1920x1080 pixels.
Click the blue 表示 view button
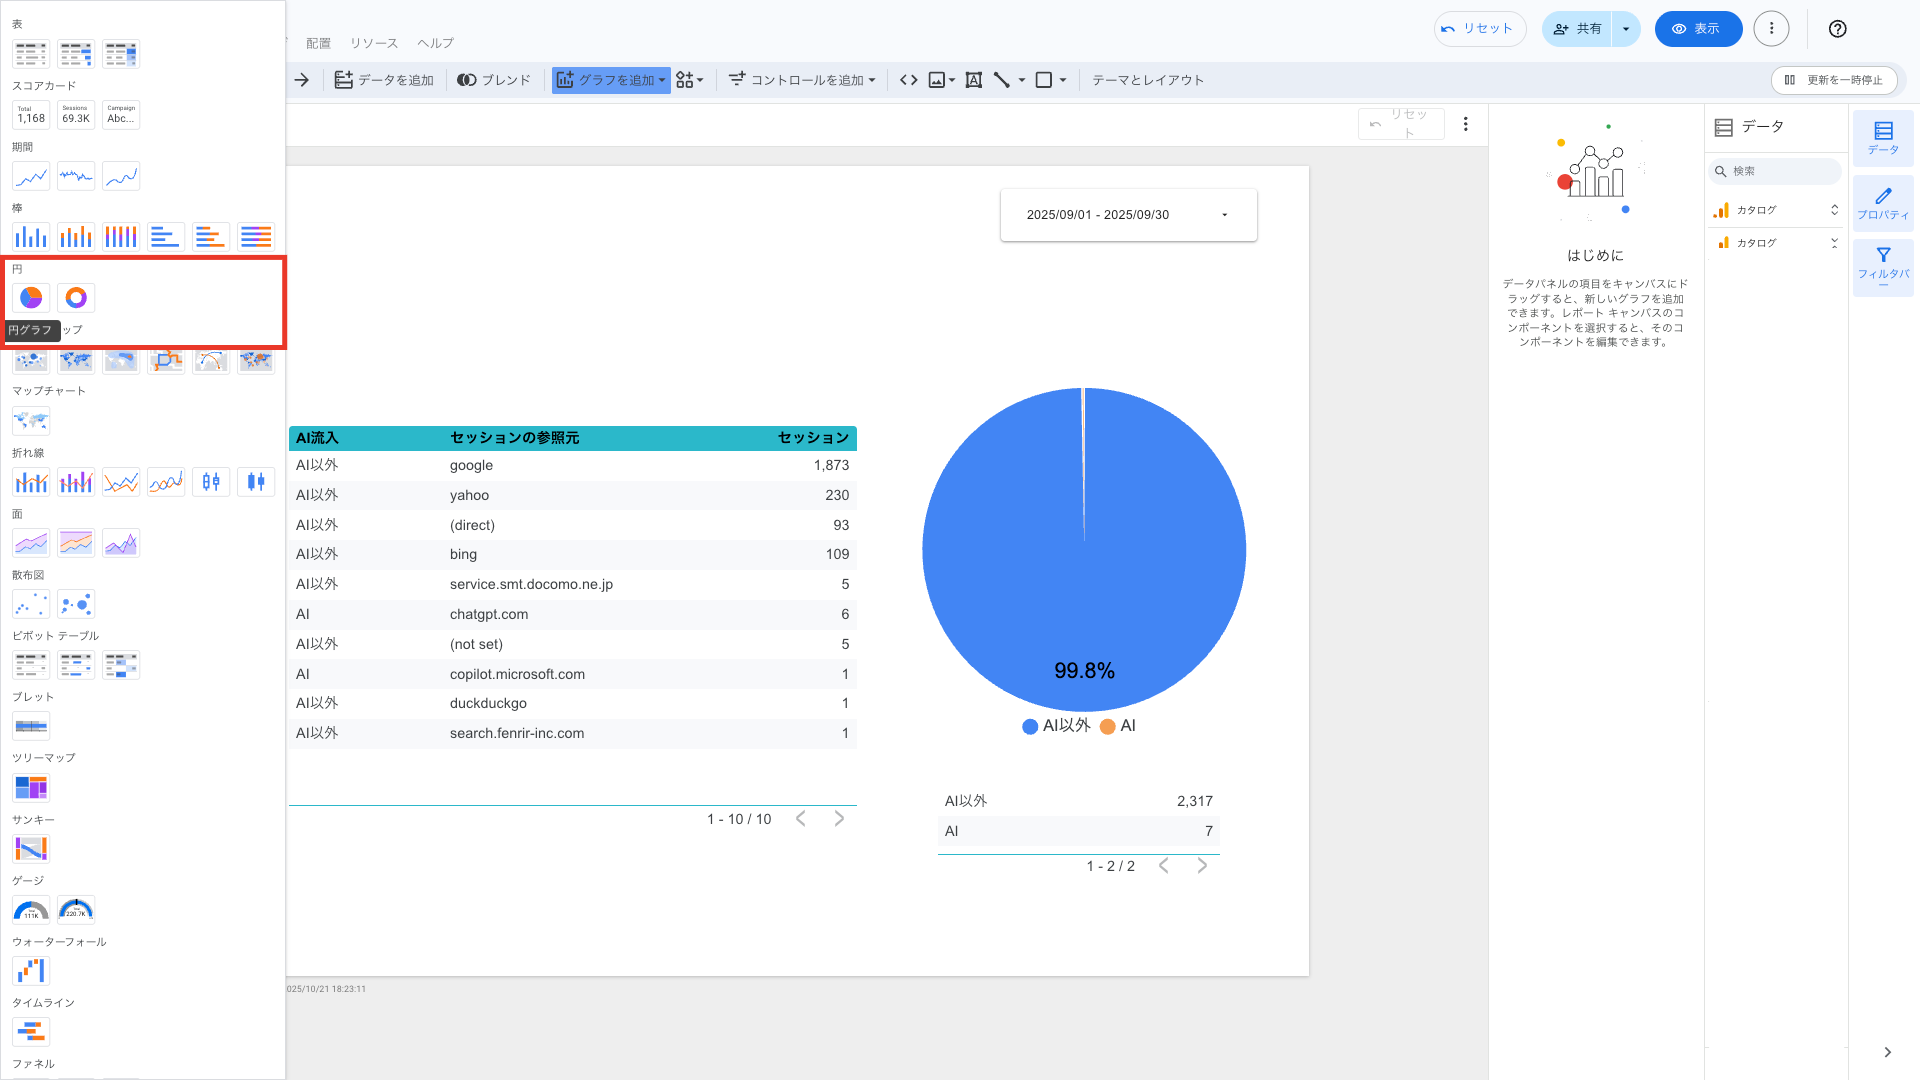[1697, 29]
